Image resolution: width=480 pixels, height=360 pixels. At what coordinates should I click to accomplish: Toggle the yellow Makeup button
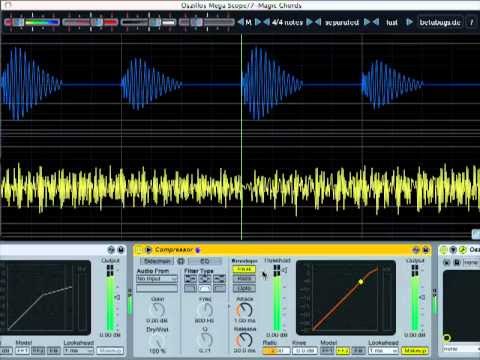click(x=415, y=351)
